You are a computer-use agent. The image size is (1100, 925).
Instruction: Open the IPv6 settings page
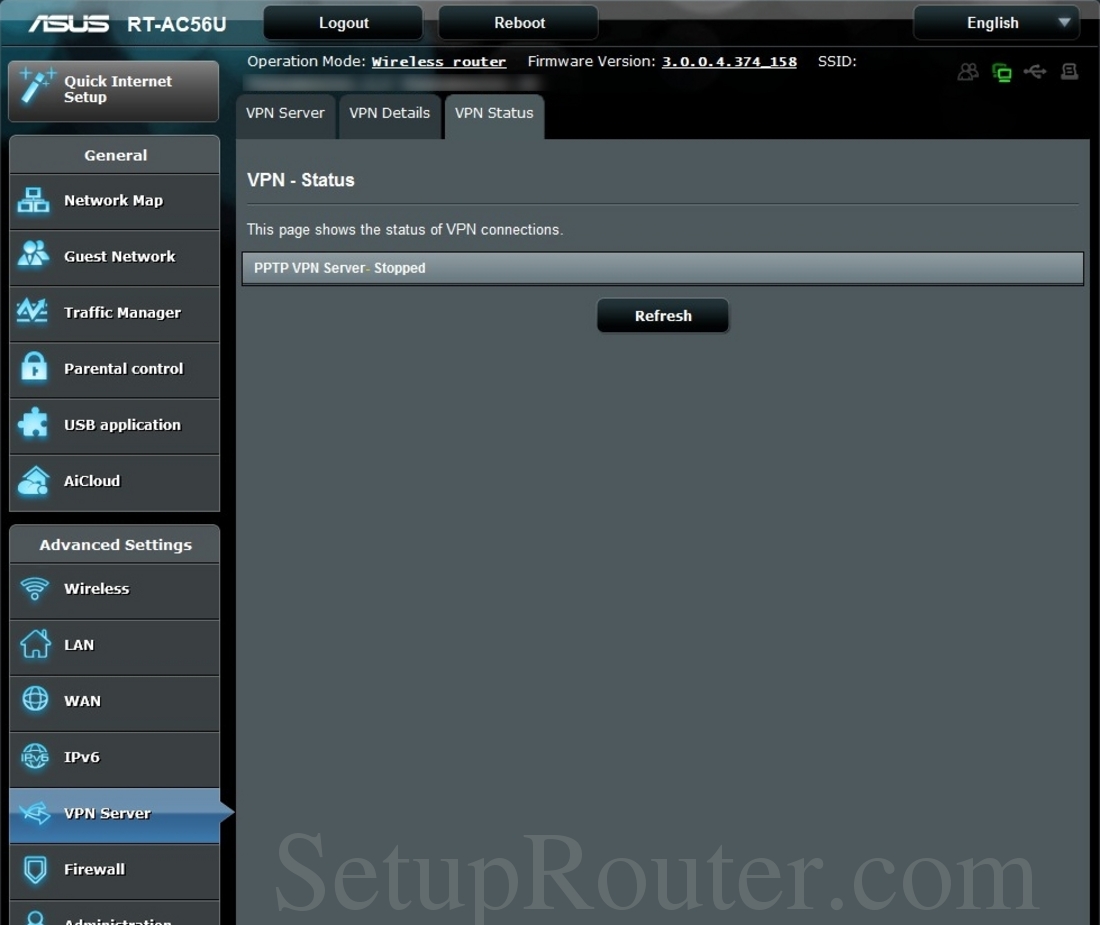point(114,759)
